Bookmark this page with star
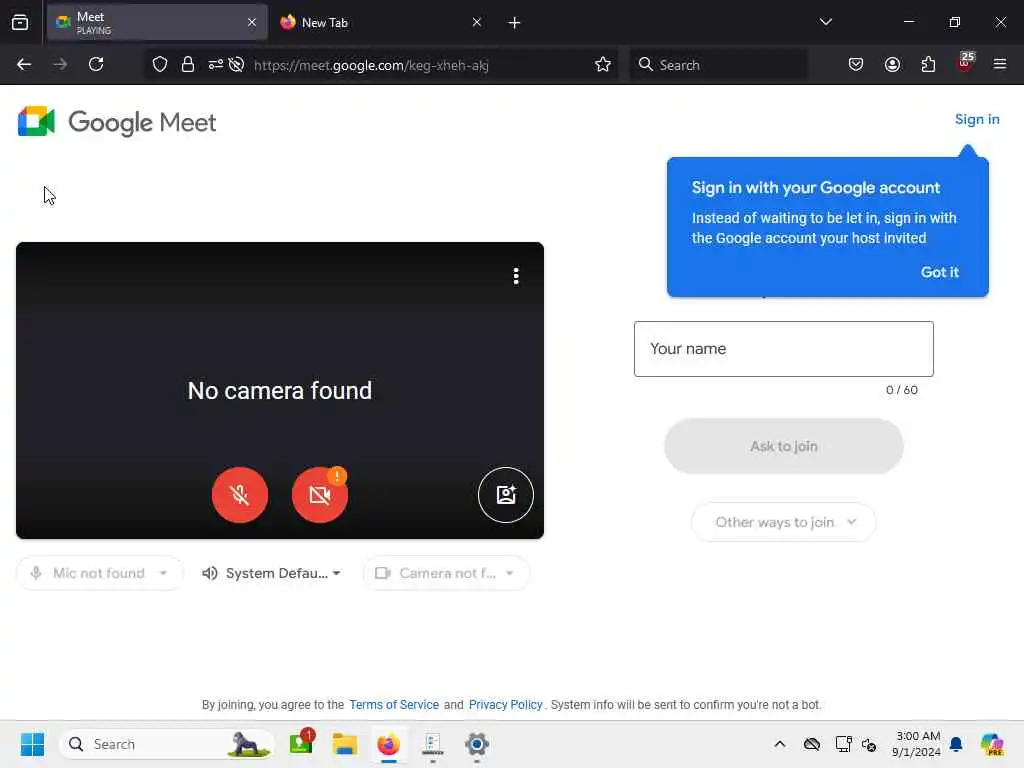 603,64
